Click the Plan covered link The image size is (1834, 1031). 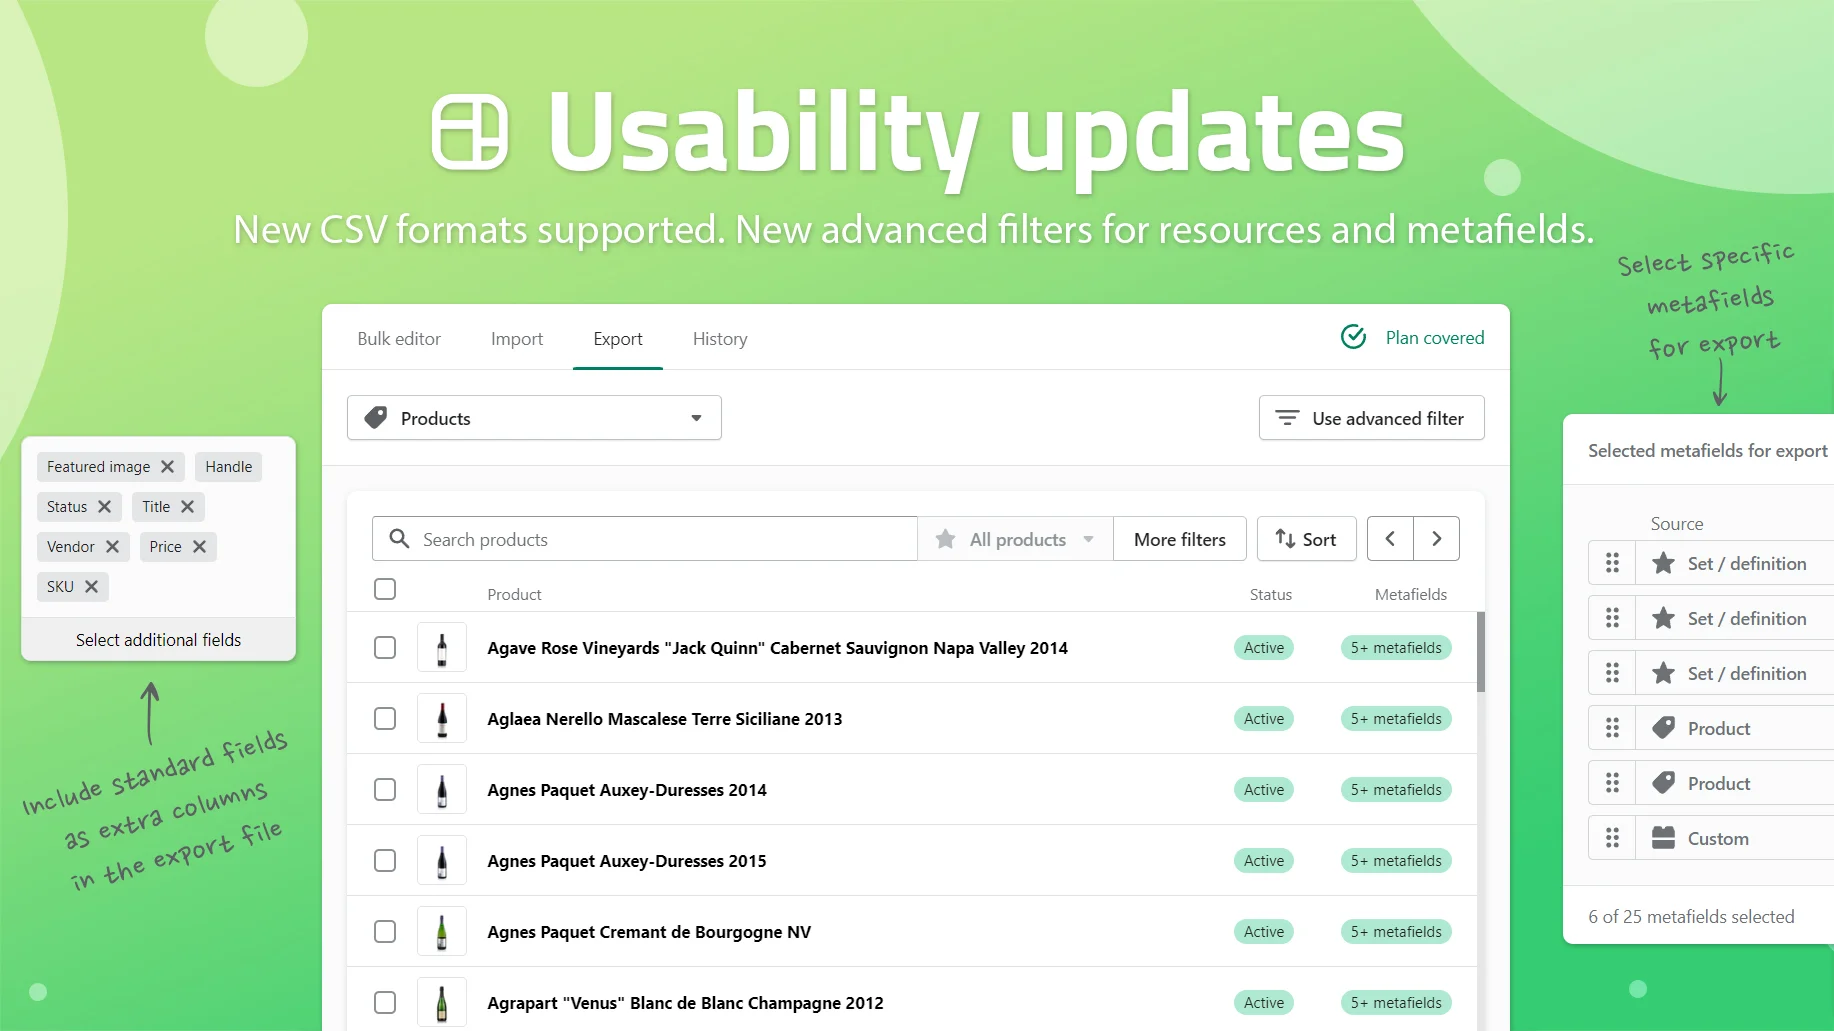tap(1435, 338)
